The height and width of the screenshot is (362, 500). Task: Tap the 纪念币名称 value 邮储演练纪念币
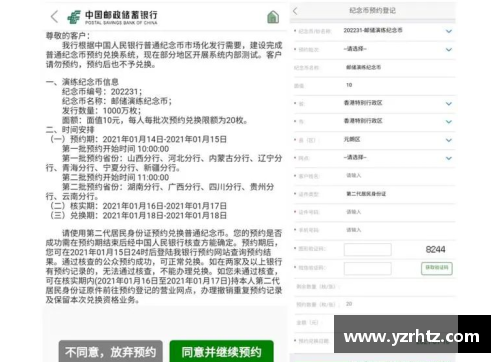[364, 67]
